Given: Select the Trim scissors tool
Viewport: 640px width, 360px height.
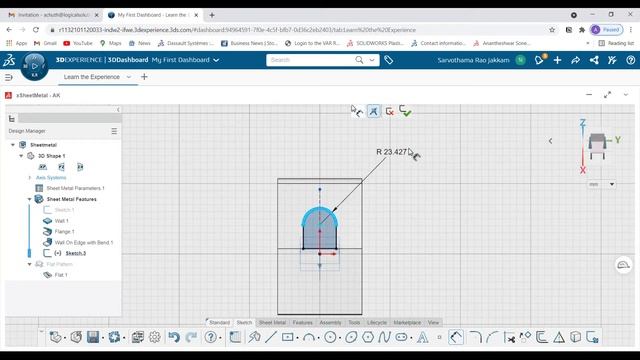Looking at the screenshot, I should click(509, 337).
